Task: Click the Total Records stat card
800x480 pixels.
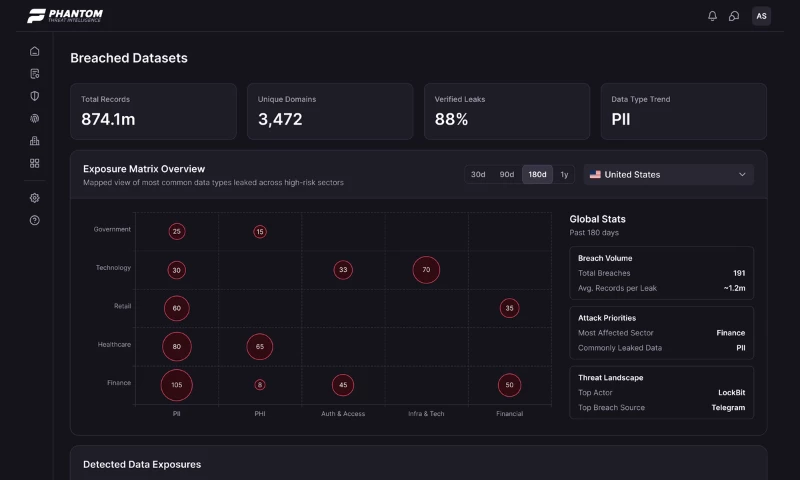Action: point(153,111)
